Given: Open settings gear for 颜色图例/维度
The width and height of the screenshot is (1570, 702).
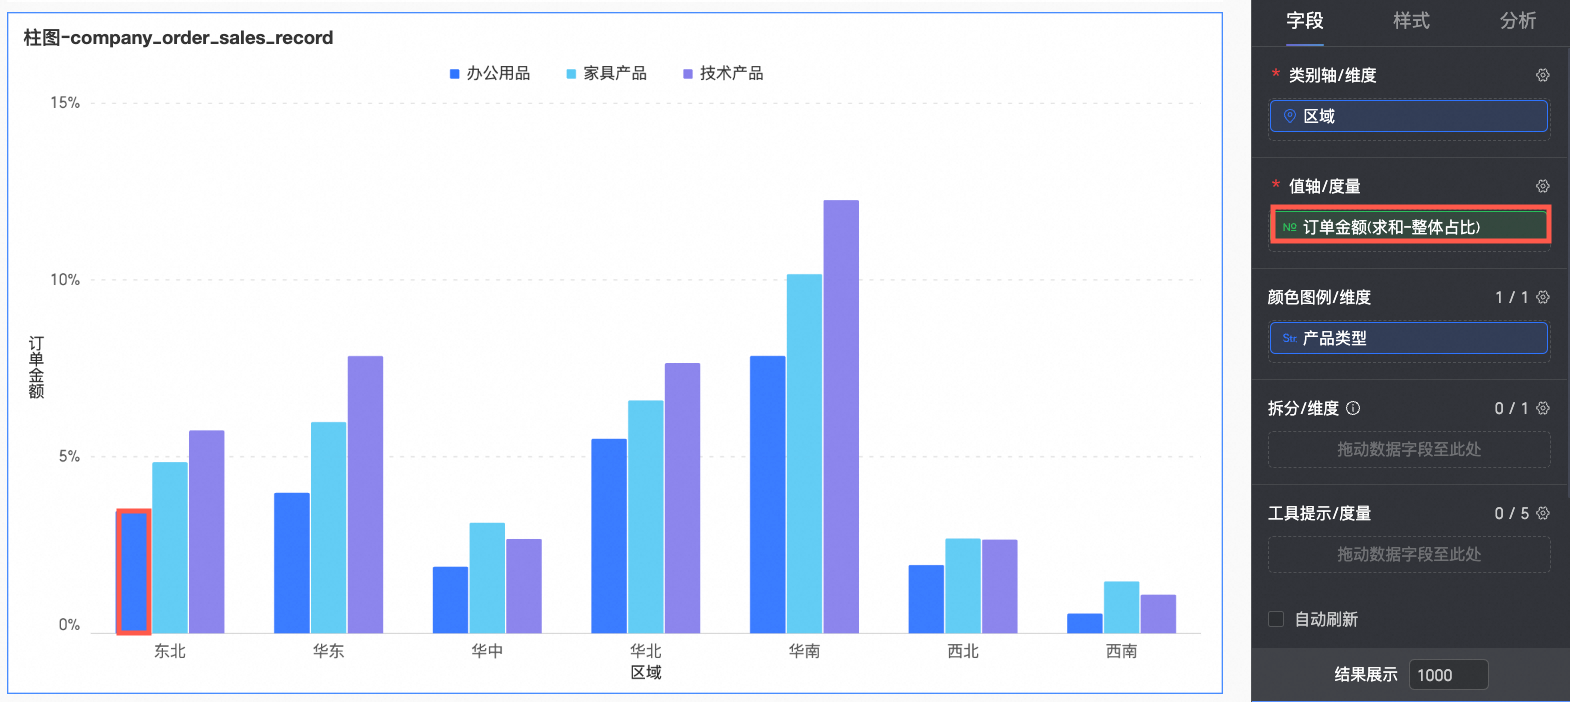Looking at the screenshot, I should pos(1543,297).
